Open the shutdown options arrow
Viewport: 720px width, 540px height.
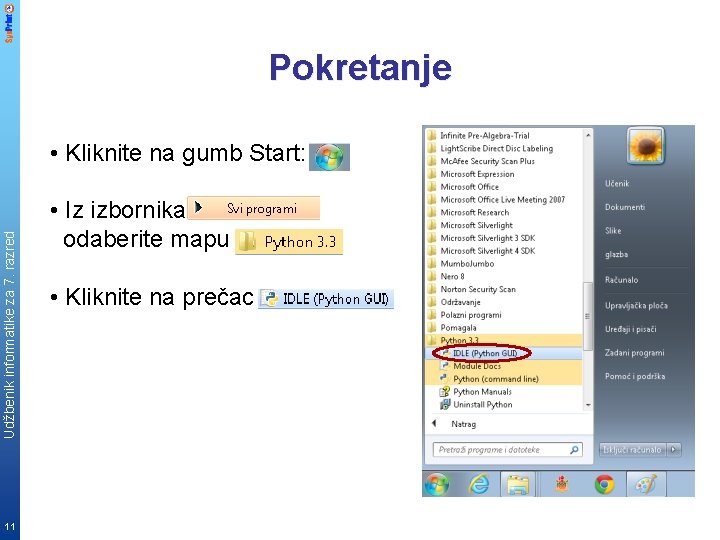(x=674, y=450)
